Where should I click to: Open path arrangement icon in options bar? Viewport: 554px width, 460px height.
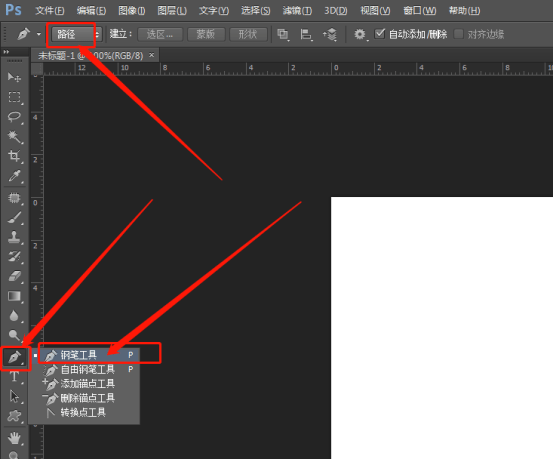point(330,35)
